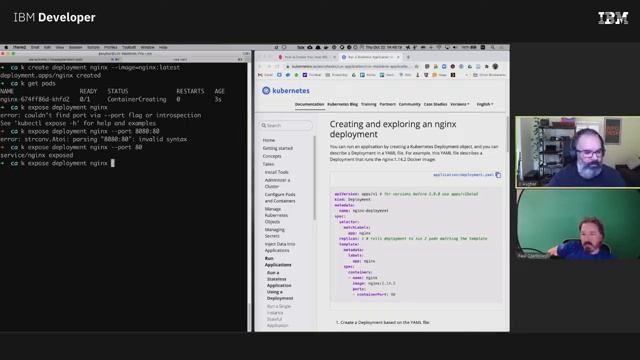Open Partners in the Kubernetes top nav
The width and height of the screenshot is (640, 360).
(x=388, y=104)
